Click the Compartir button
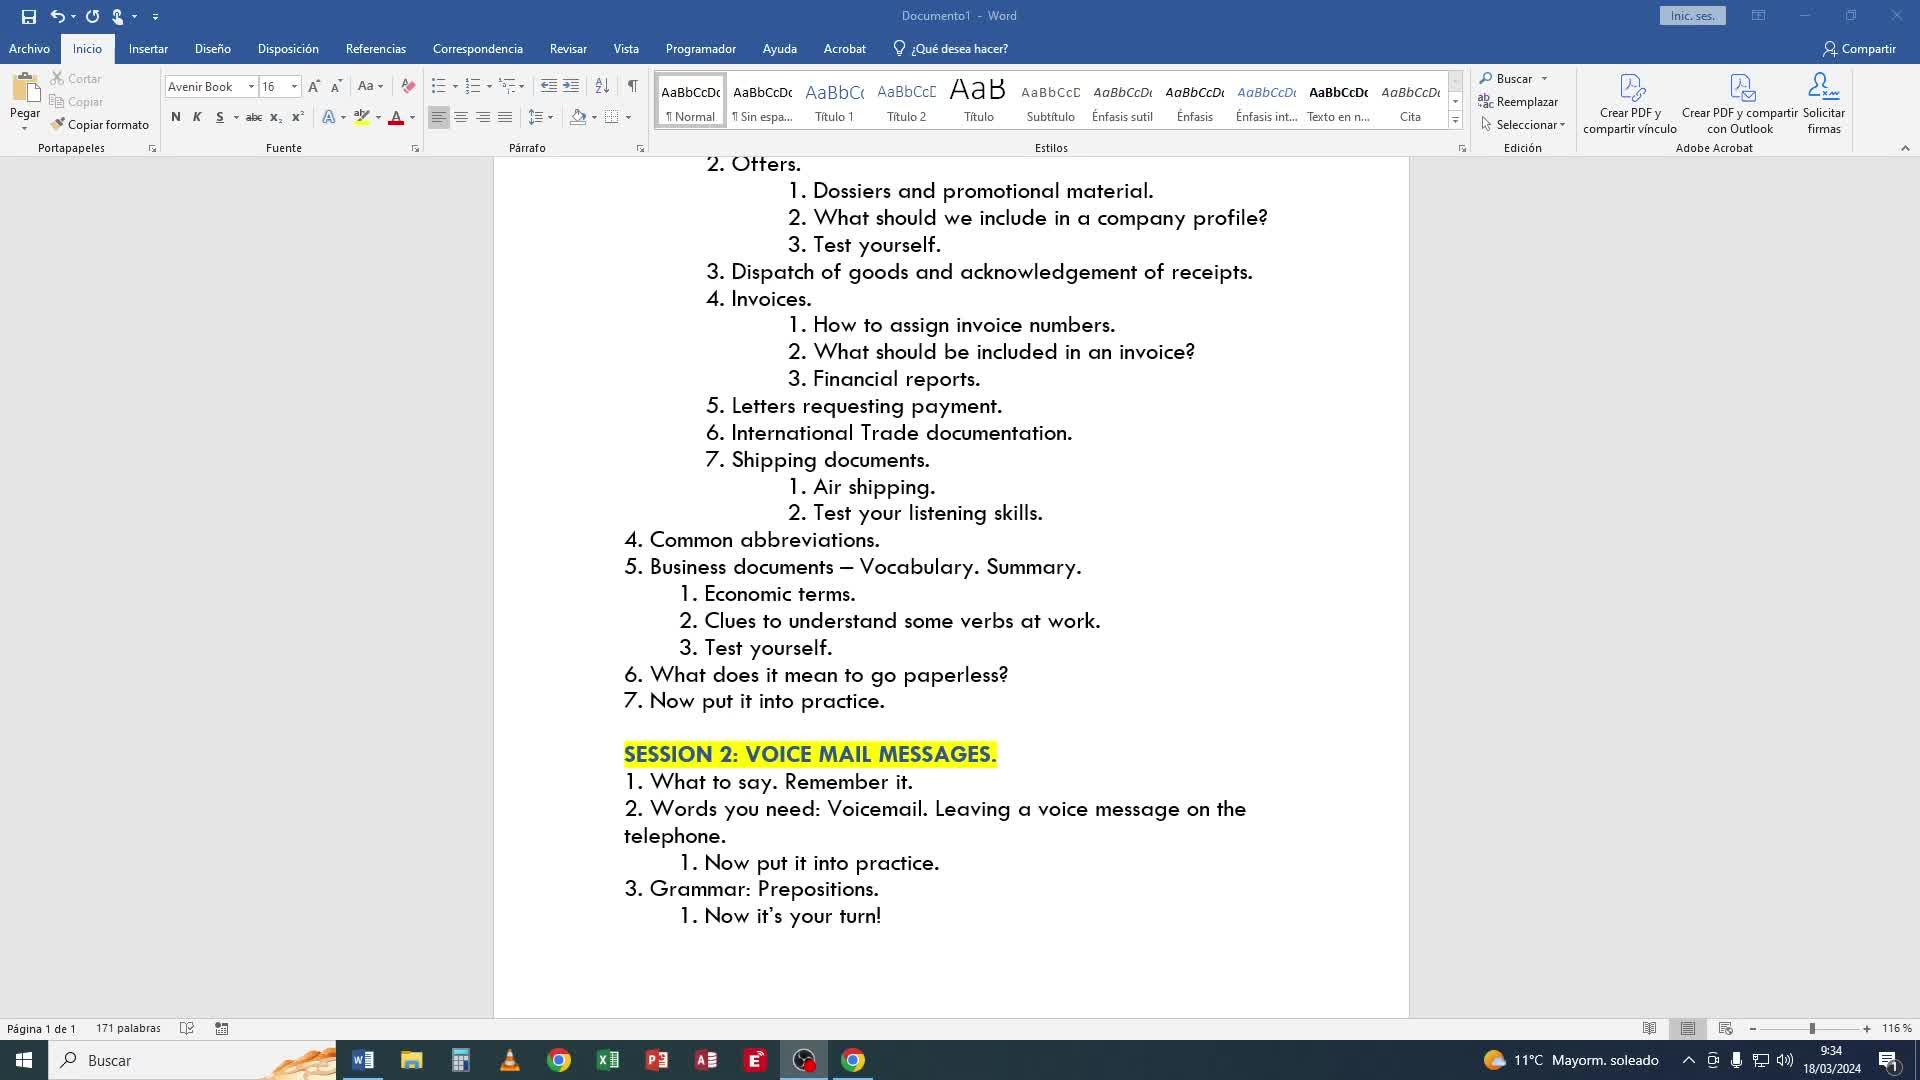This screenshot has height=1080, width=1920. (x=1859, y=49)
